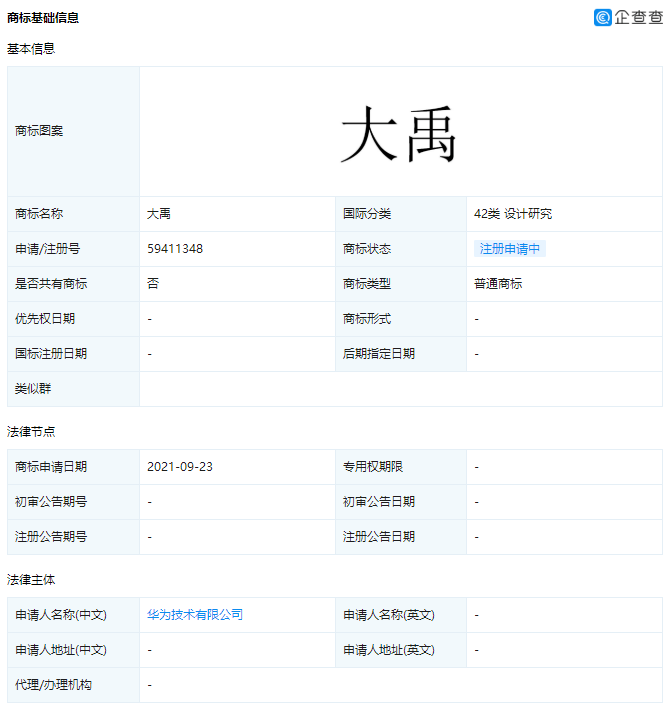Click the 是否共有商标 value 否
This screenshot has width=671, height=707.
tap(153, 284)
